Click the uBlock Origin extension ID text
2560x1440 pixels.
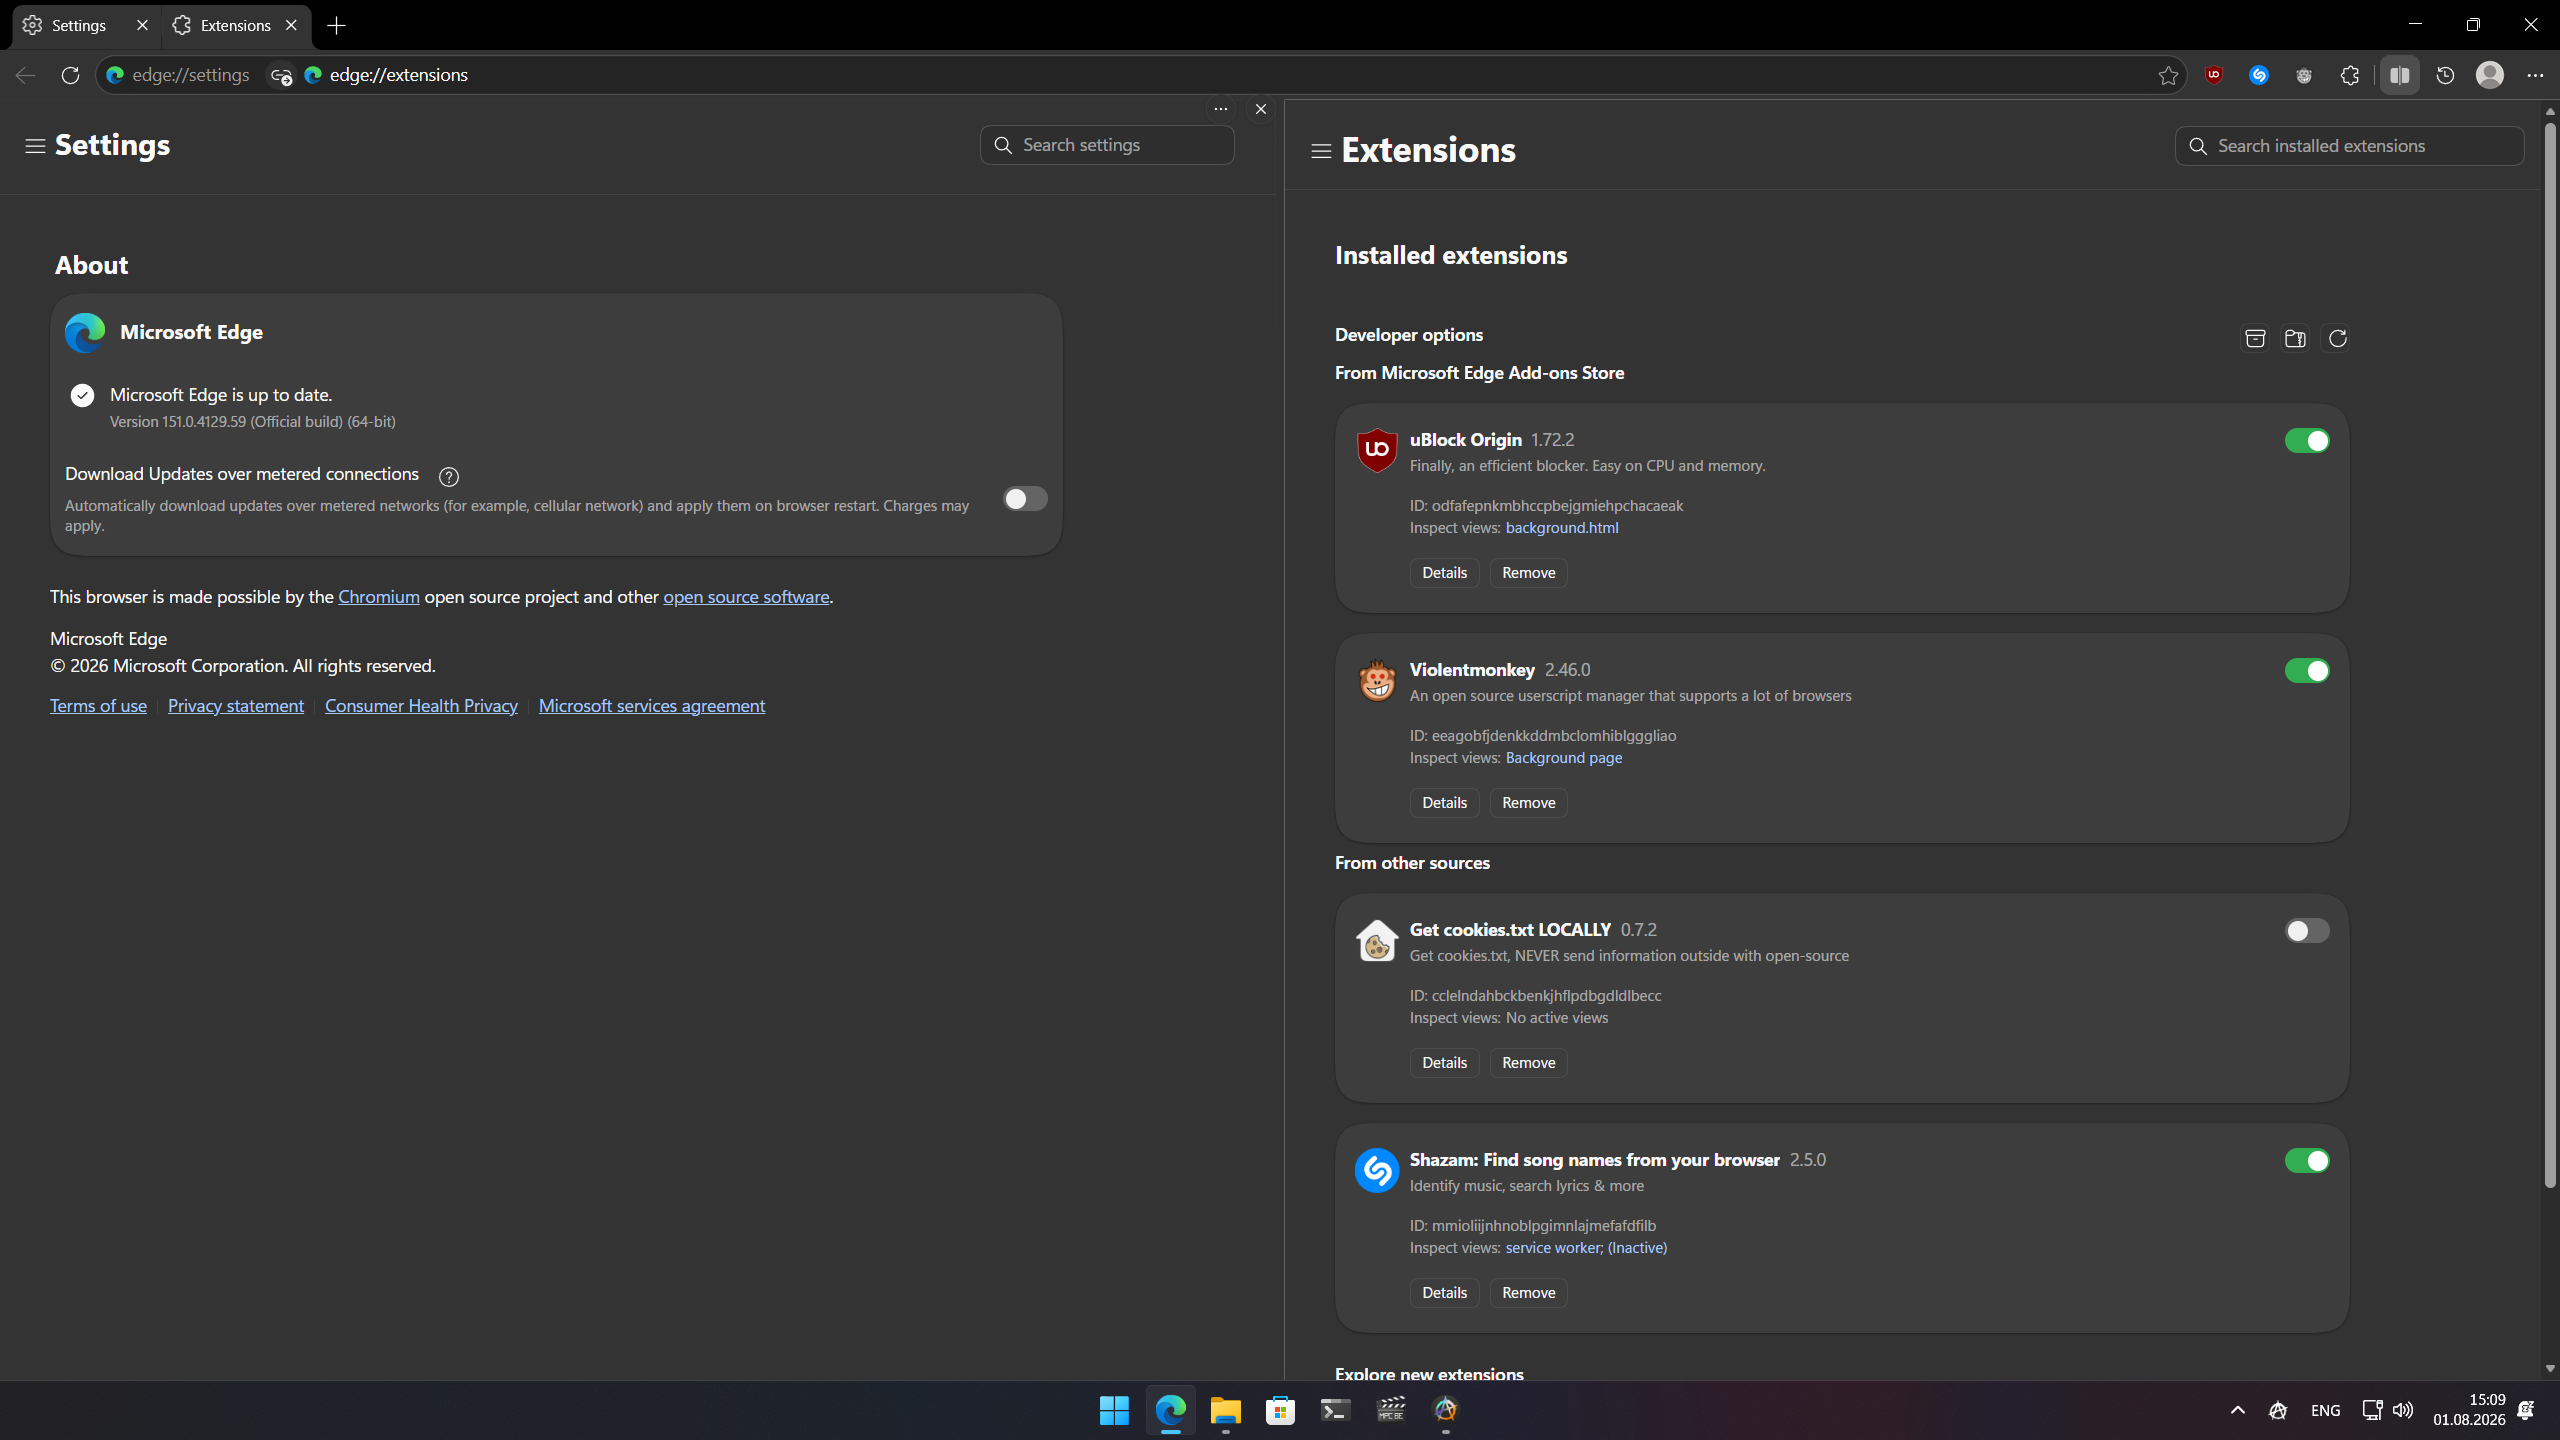tap(1547, 506)
